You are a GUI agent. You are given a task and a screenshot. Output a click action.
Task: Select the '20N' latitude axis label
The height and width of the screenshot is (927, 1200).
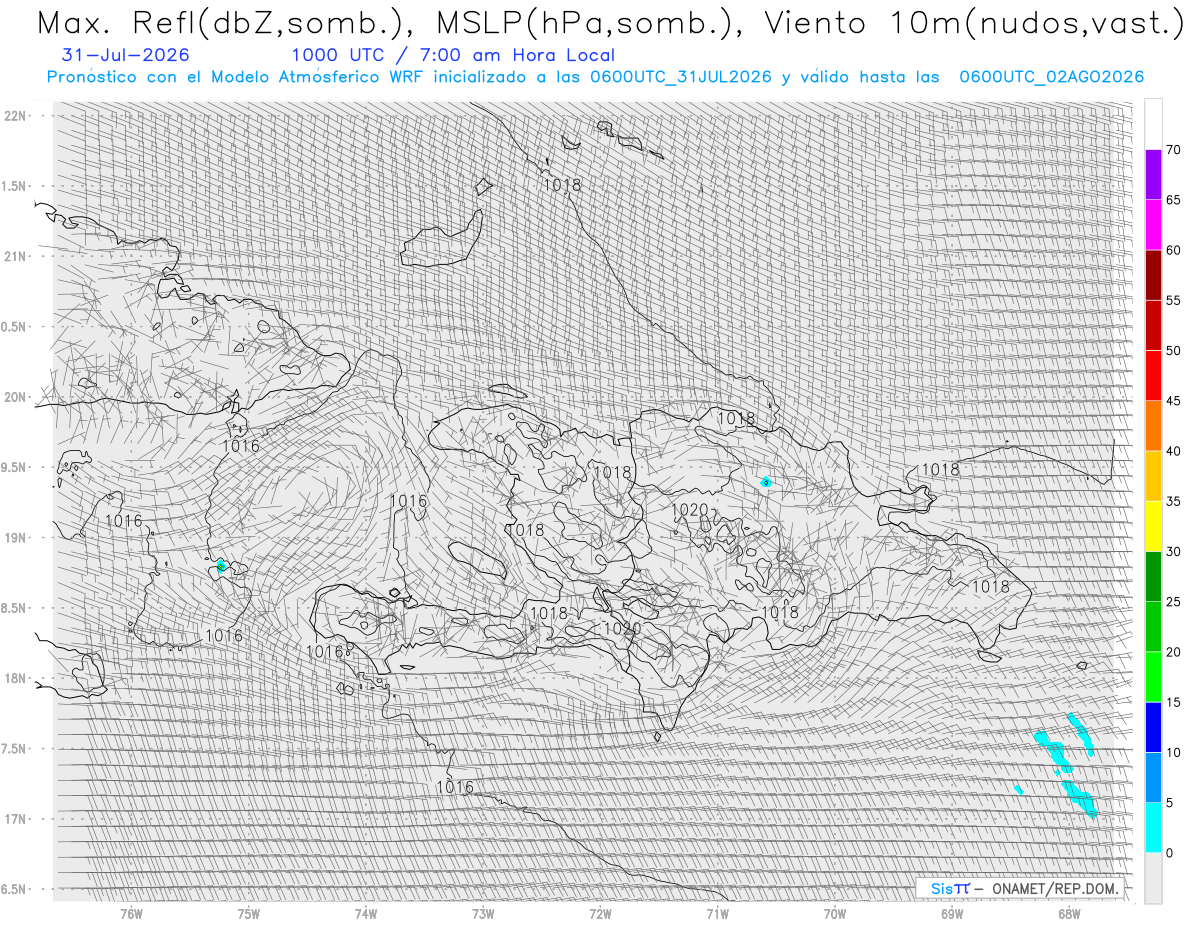click(x=15, y=397)
